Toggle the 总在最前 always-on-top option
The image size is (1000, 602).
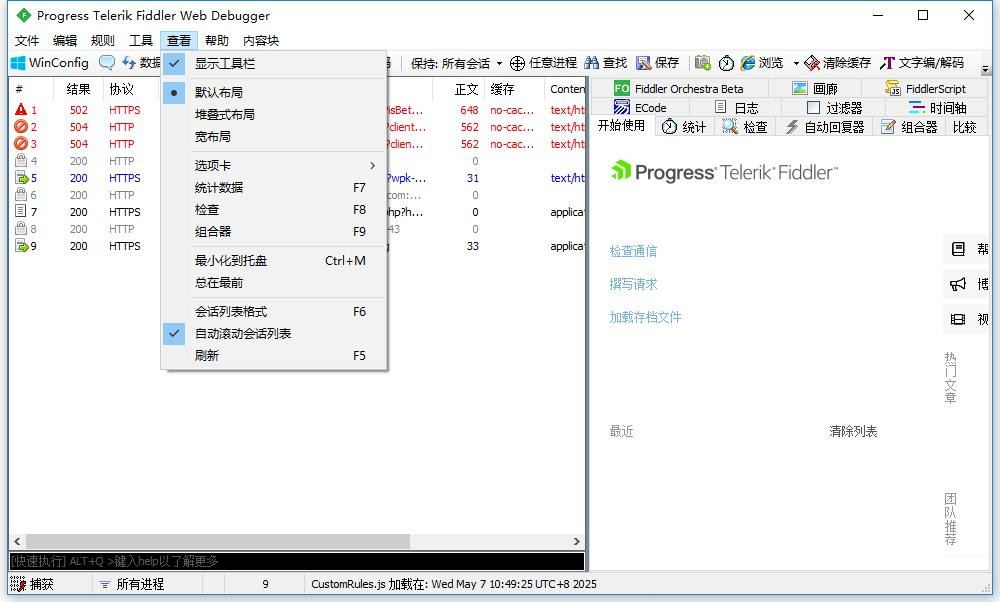[274, 283]
